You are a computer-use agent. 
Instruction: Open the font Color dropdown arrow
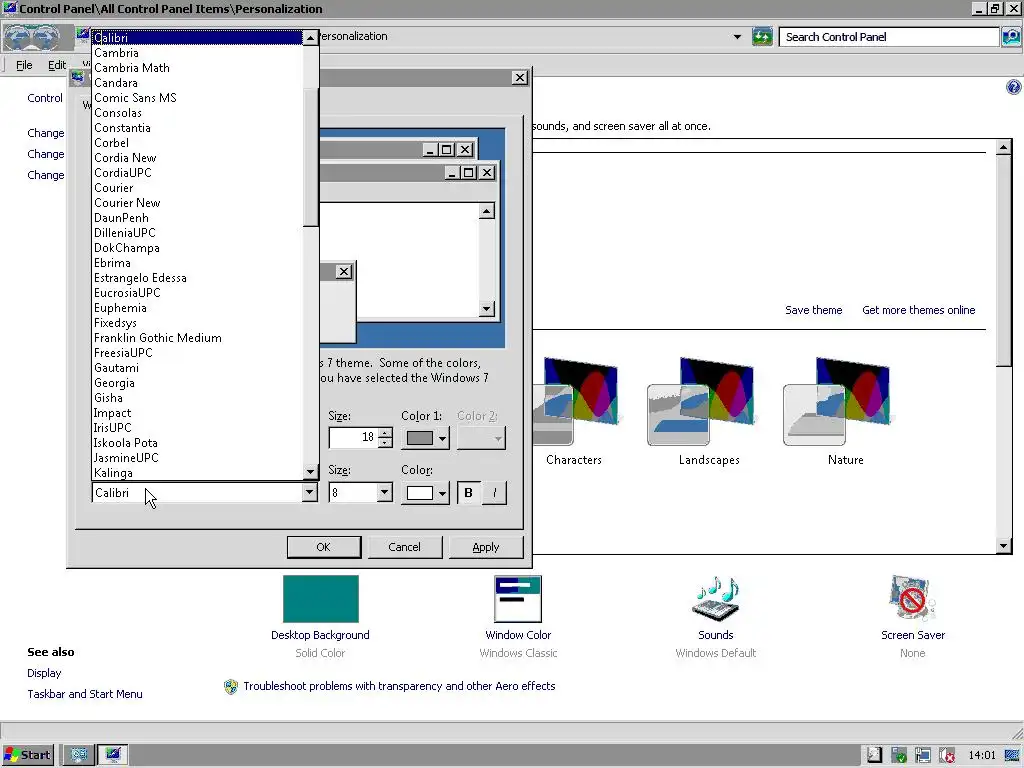[442, 493]
